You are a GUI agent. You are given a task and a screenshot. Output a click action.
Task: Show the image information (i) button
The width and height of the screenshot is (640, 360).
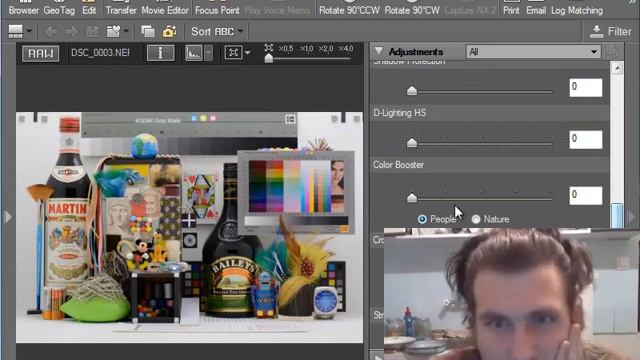click(x=160, y=53)
